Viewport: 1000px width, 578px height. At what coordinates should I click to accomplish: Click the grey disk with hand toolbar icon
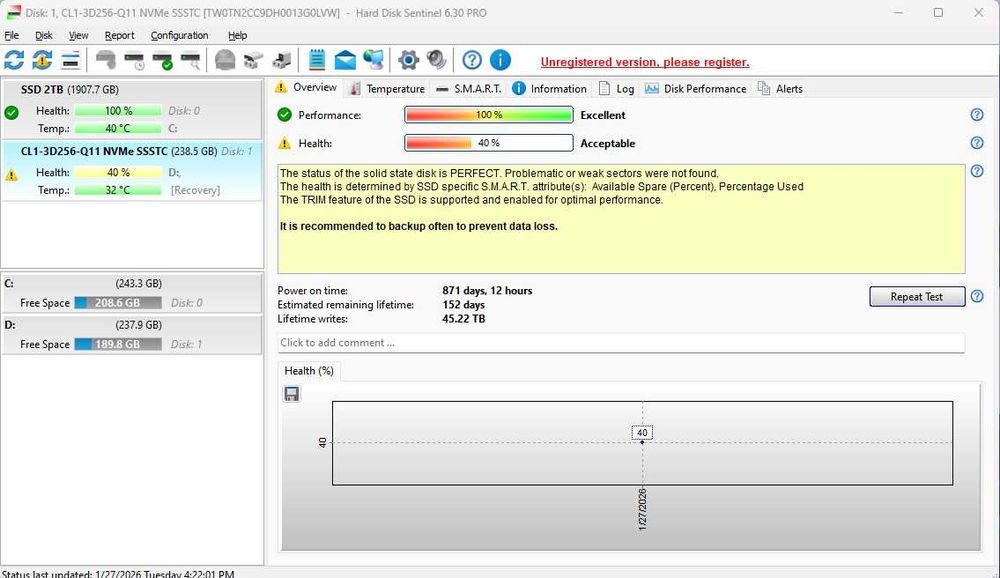pyautogui.click(x=106, y=60)
